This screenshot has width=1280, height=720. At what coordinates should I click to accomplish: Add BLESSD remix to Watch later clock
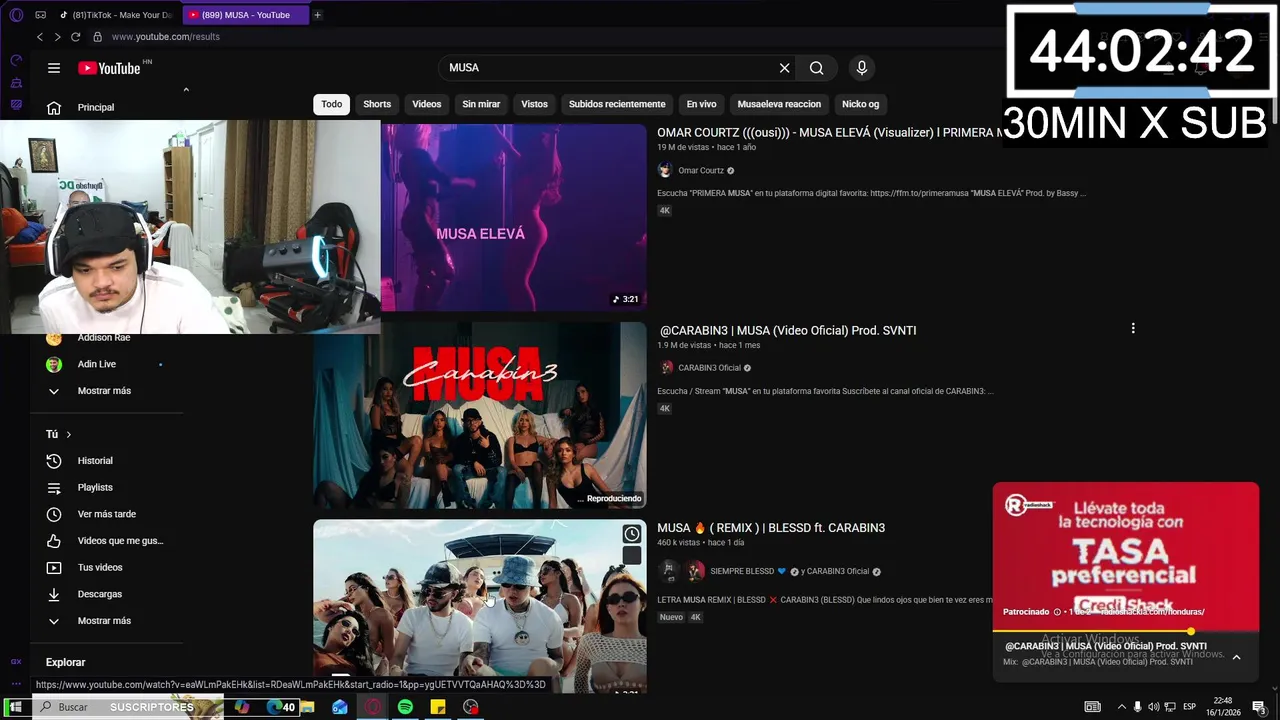(x=632, y=534)
